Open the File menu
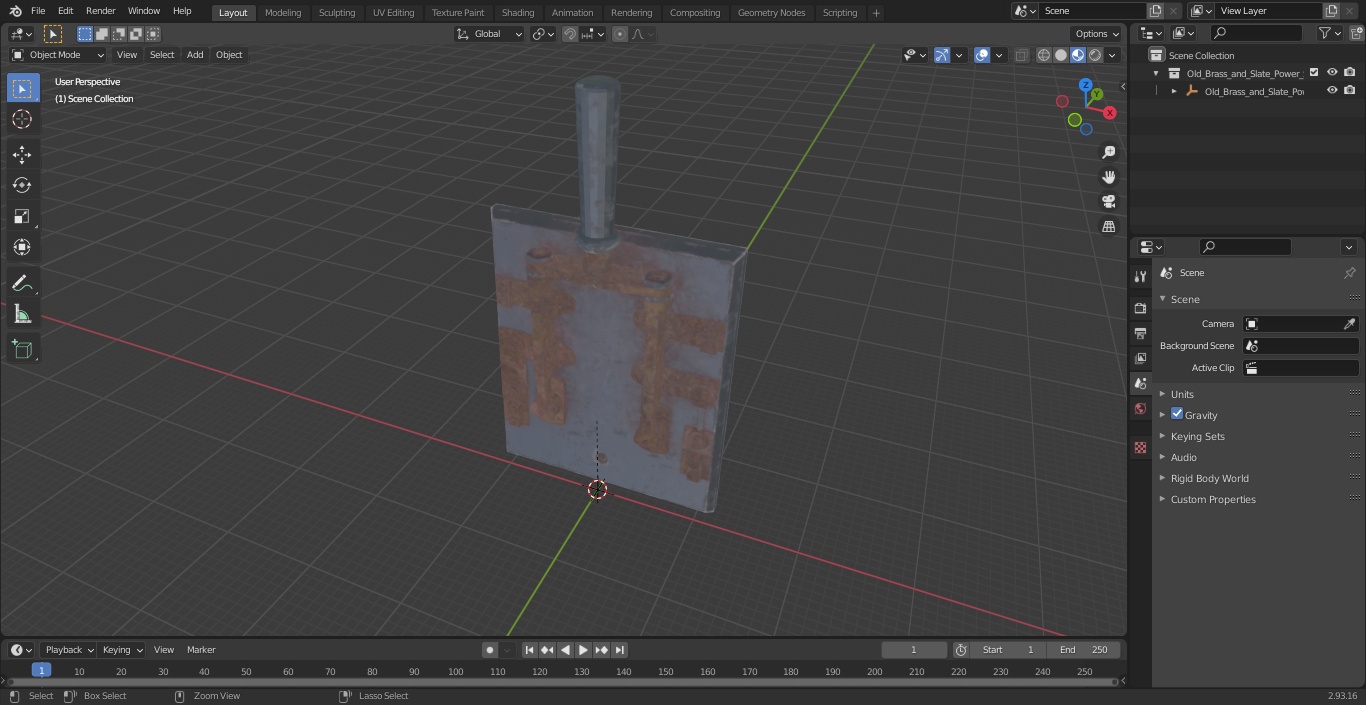 coord(38,11)
